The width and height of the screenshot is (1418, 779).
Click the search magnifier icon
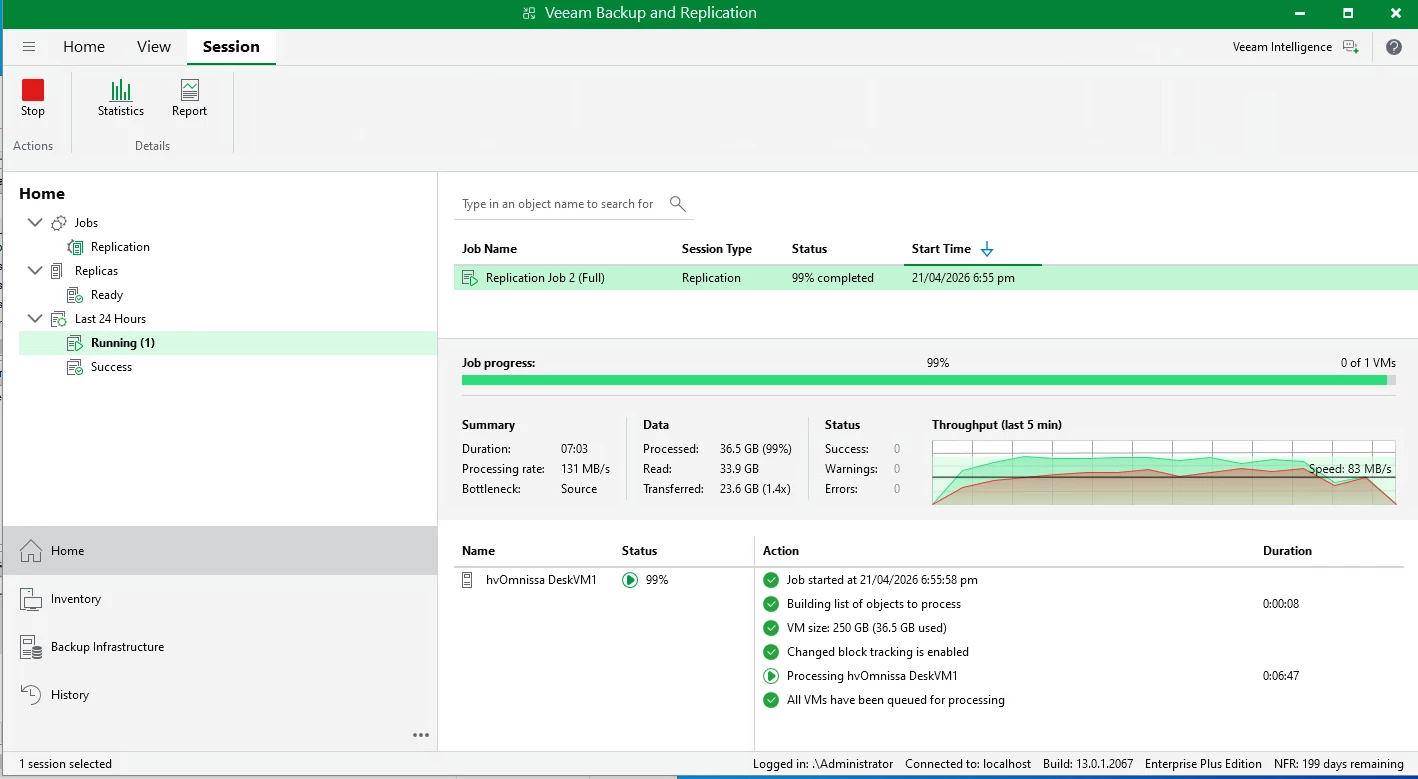tap(677, 204)
